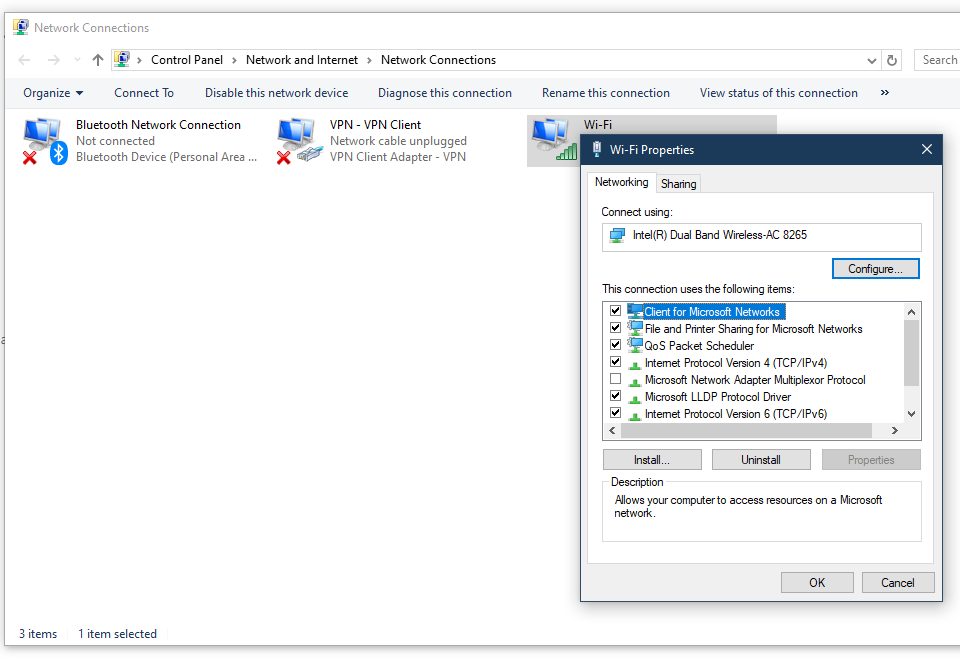The width and height of the screenshot is (960, 672).
Task: Click the items list vertical scrollbar thumb
Action: pos(912,353)
